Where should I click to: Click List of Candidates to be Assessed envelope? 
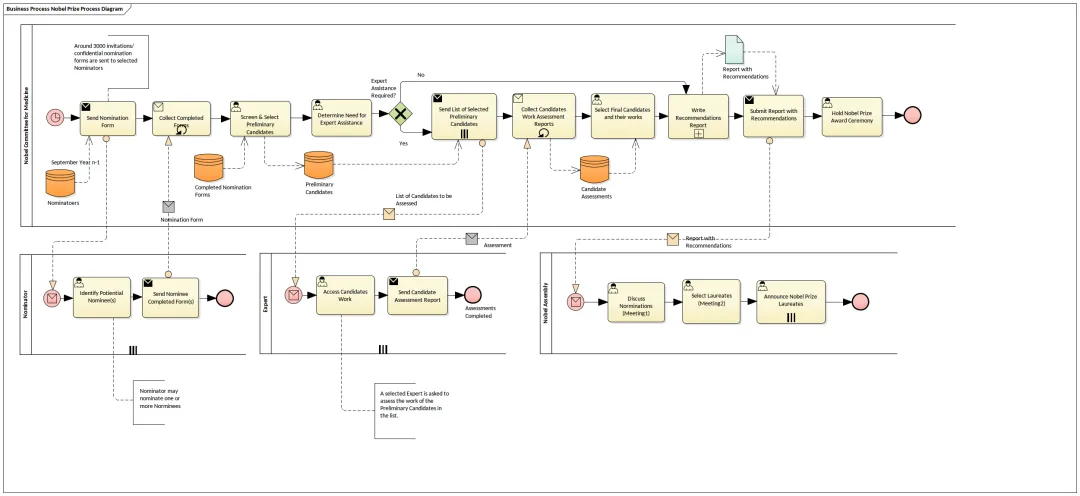pos(389,214)
